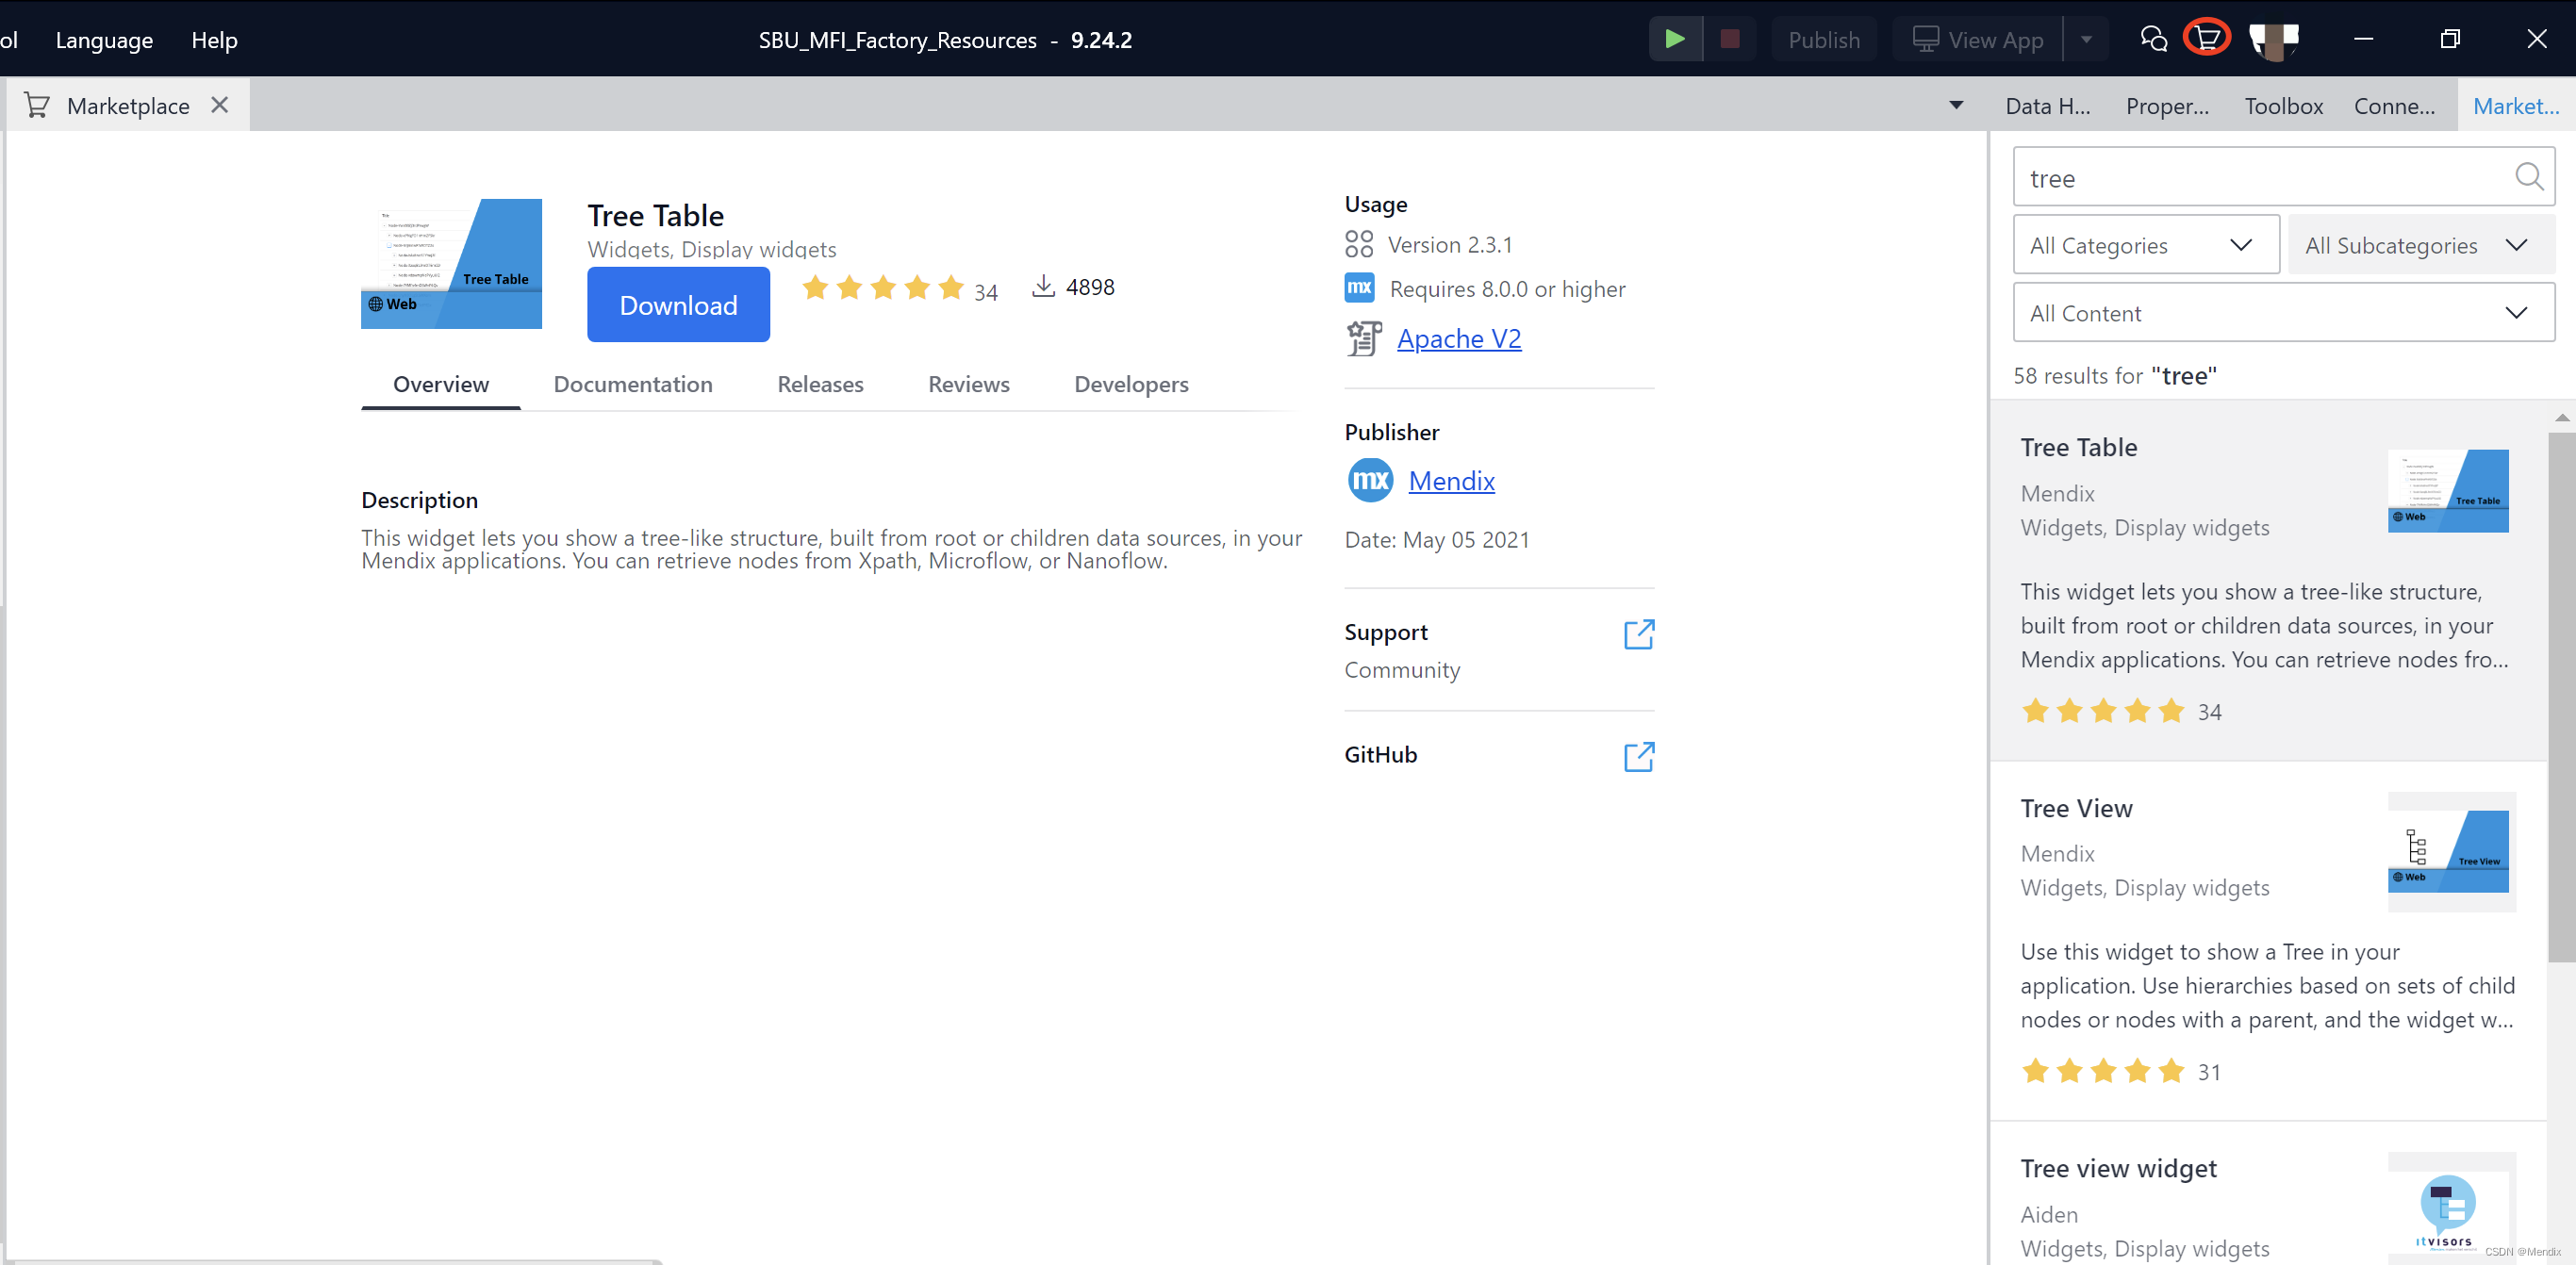Open the Help menu
The width and height of the screenshot is (2576, 1265).
pos(214,40)
